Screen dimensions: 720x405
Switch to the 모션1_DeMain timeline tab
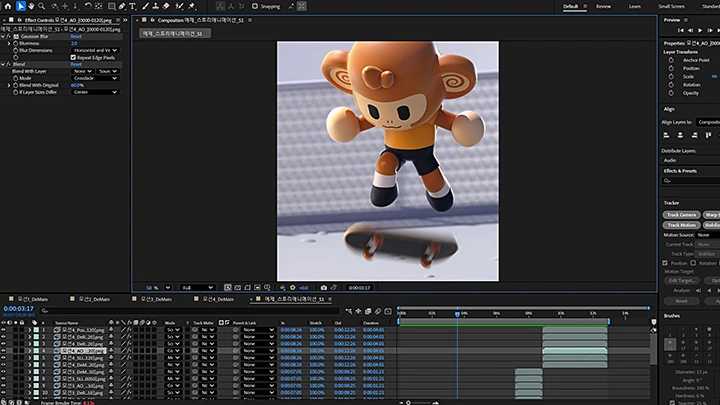click(x=33, y=299)
